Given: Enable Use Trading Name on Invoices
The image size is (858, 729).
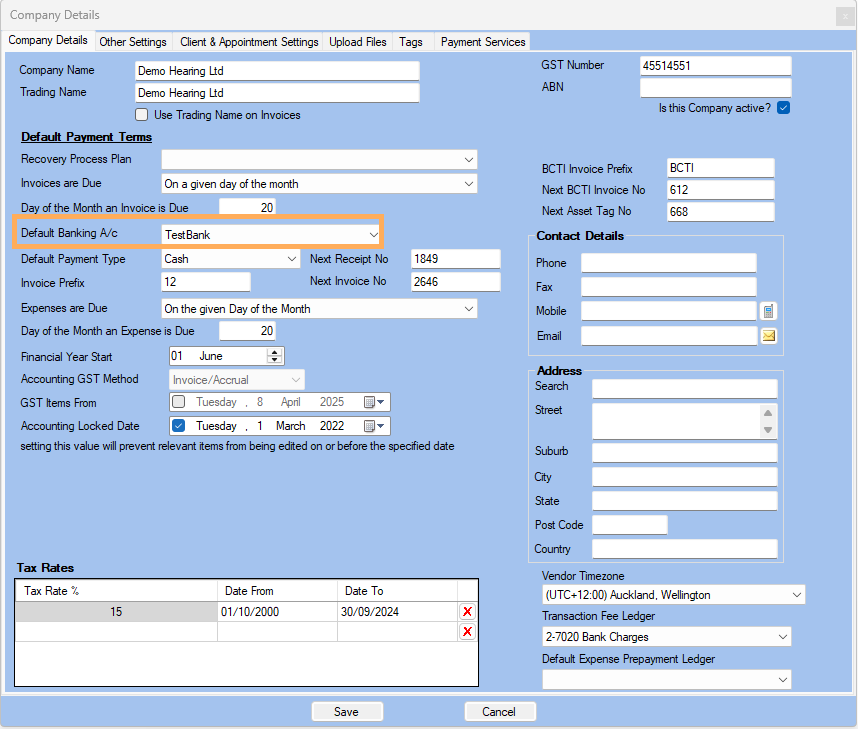Looking at the screenshot, I should point(142,115).
